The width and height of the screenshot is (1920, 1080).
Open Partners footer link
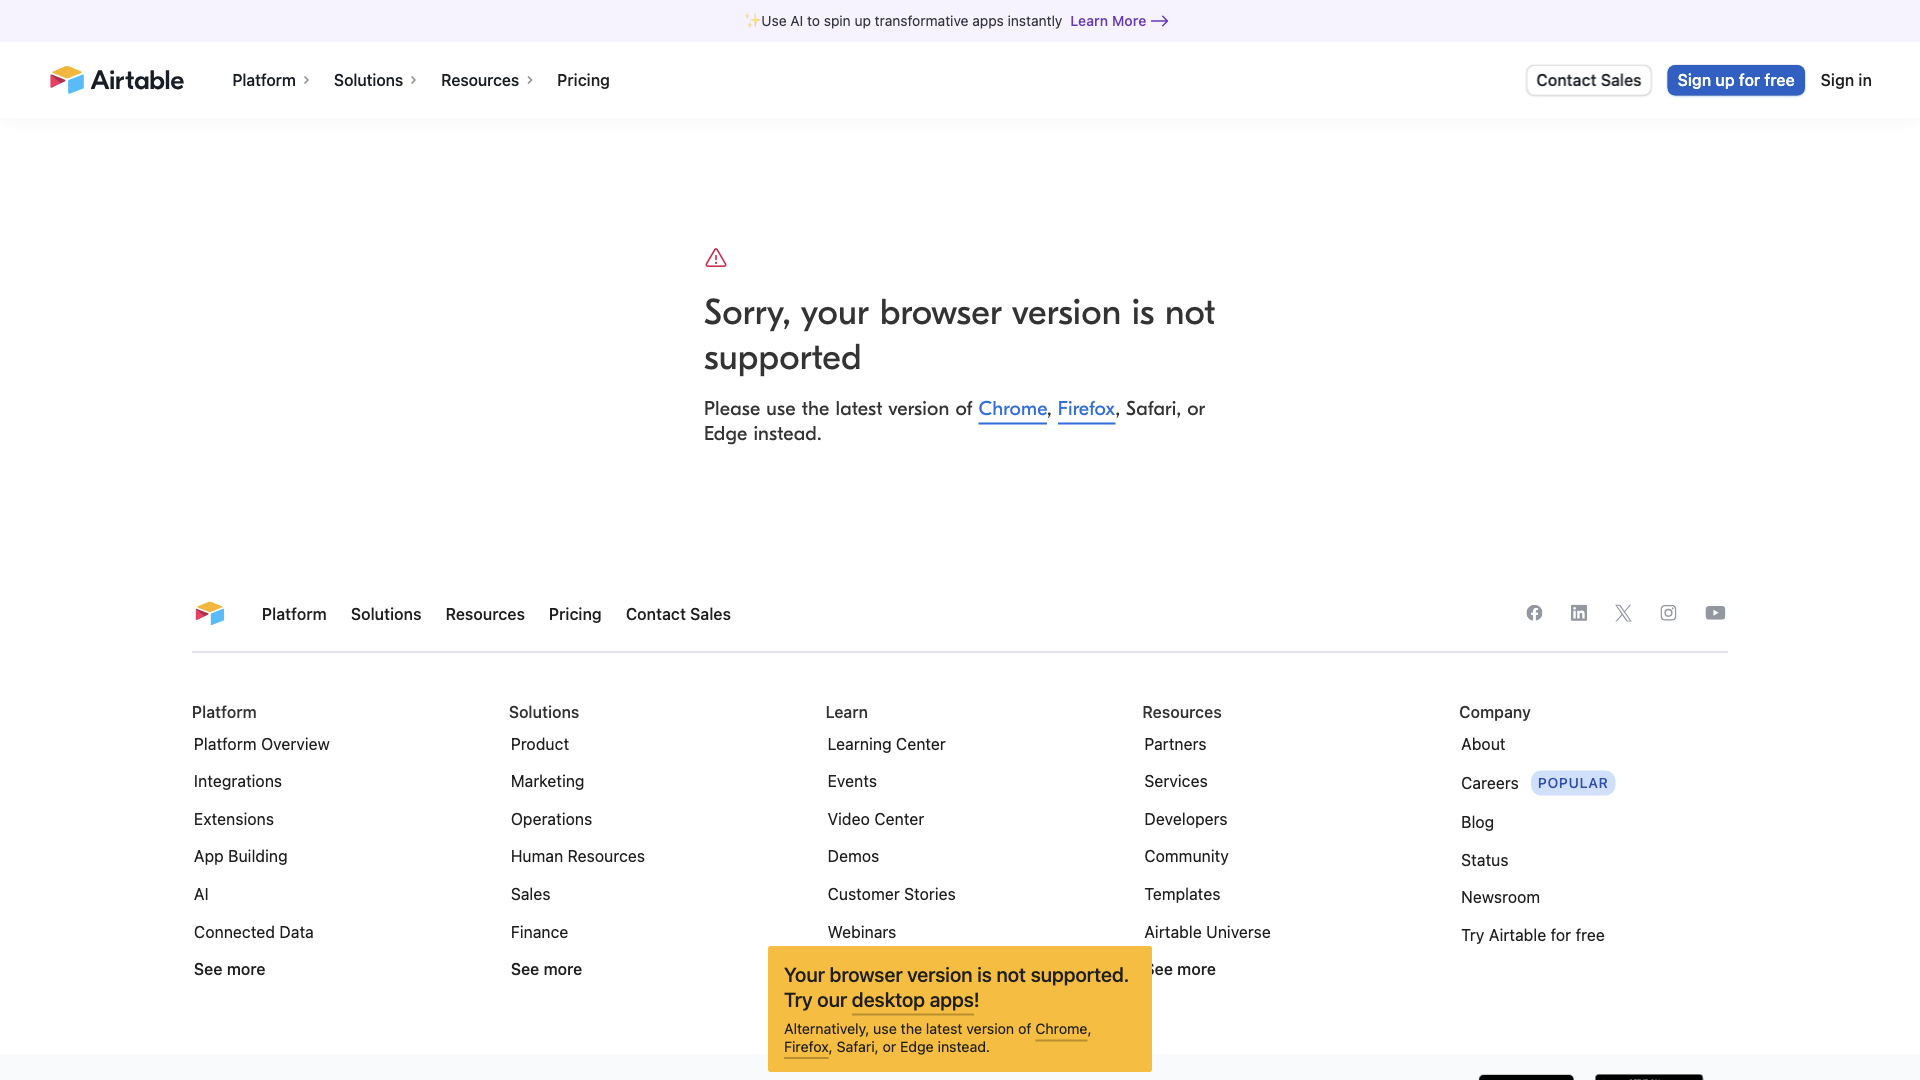(x=1175, y=744)
